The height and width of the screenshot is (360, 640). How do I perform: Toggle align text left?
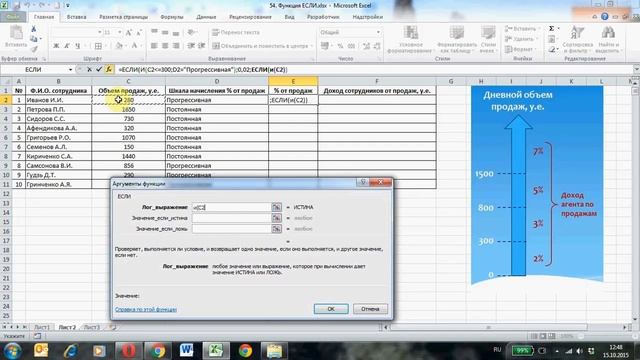154,46
